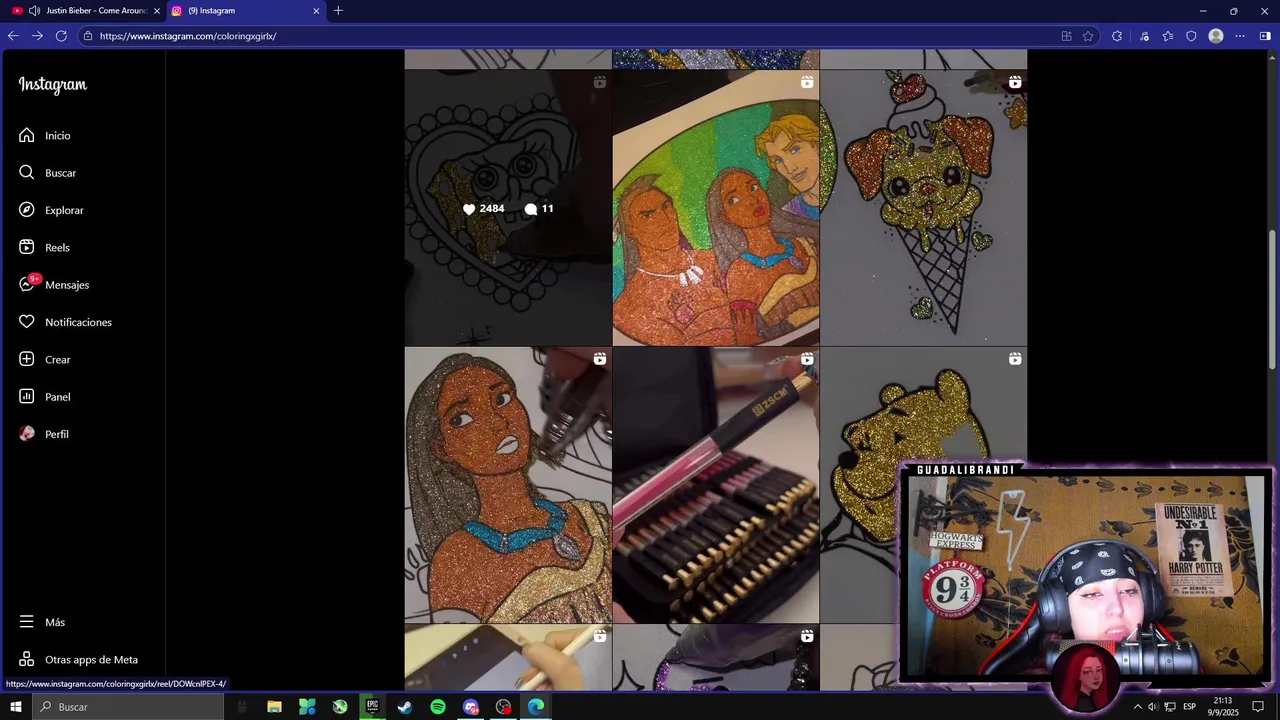Open the Edge profile avatar
Screen dimensions: 1280x720
1216,36
